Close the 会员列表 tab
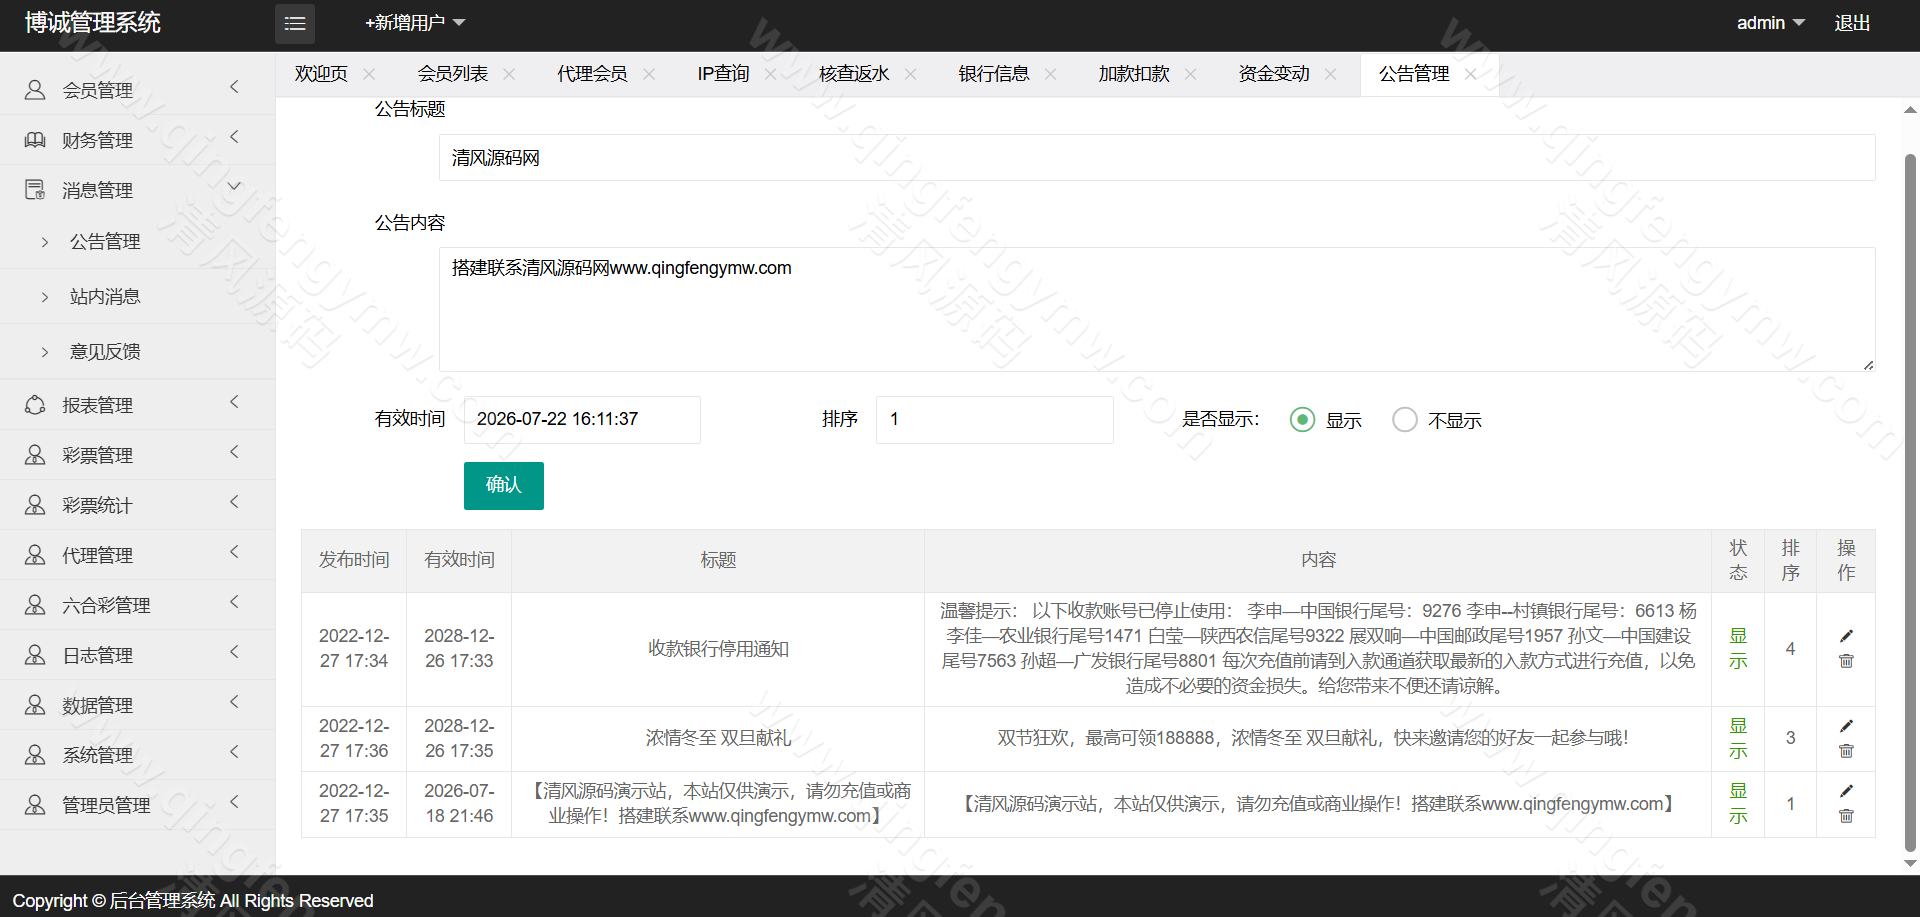Screen dimensions: 1920x917 pos(509,74)
